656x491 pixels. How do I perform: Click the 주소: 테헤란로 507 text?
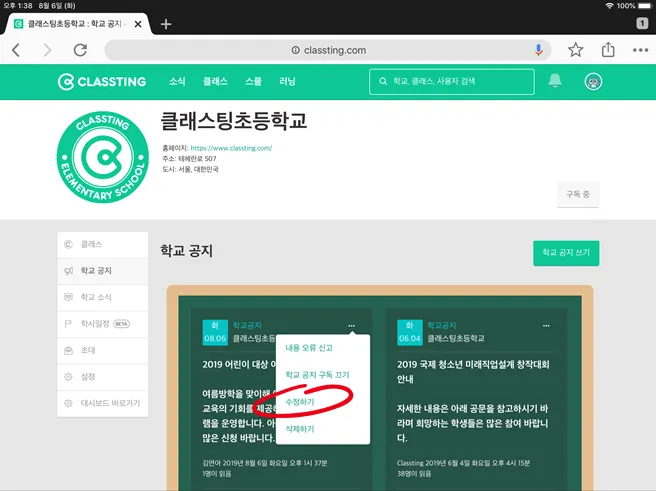click(189, 159)
